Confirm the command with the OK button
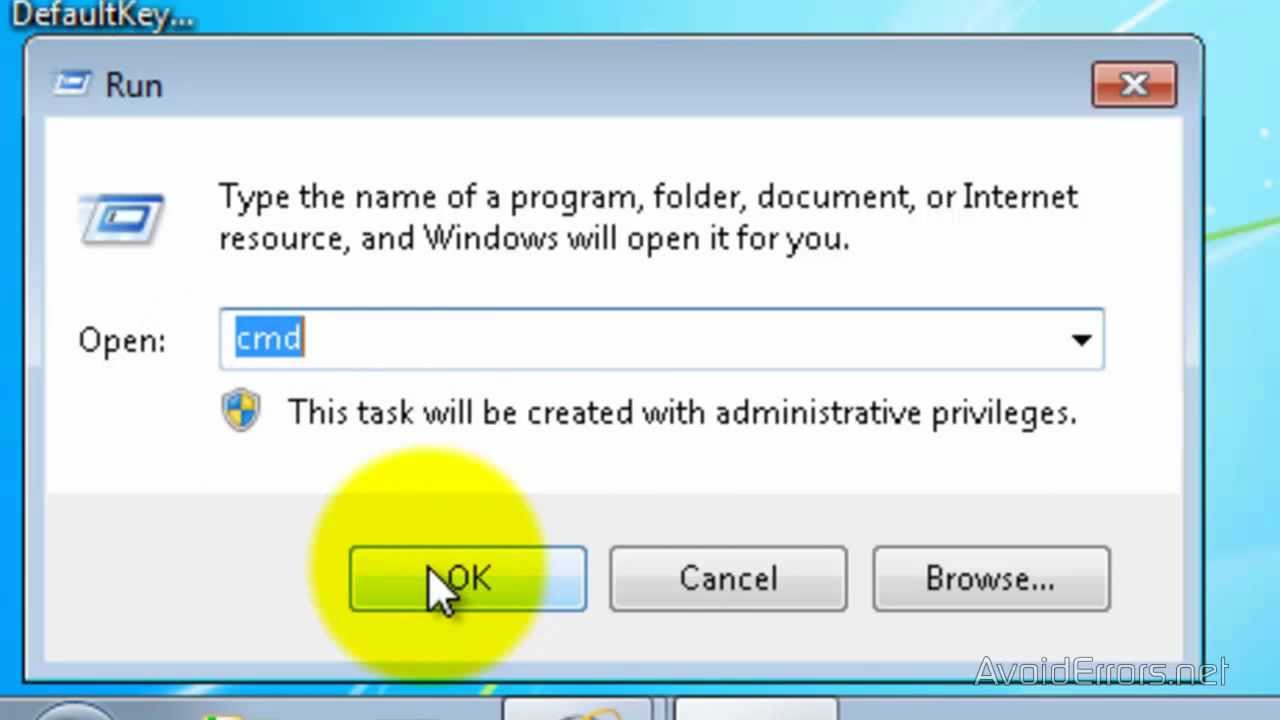 pyautogui.click(x=468, y=578)
